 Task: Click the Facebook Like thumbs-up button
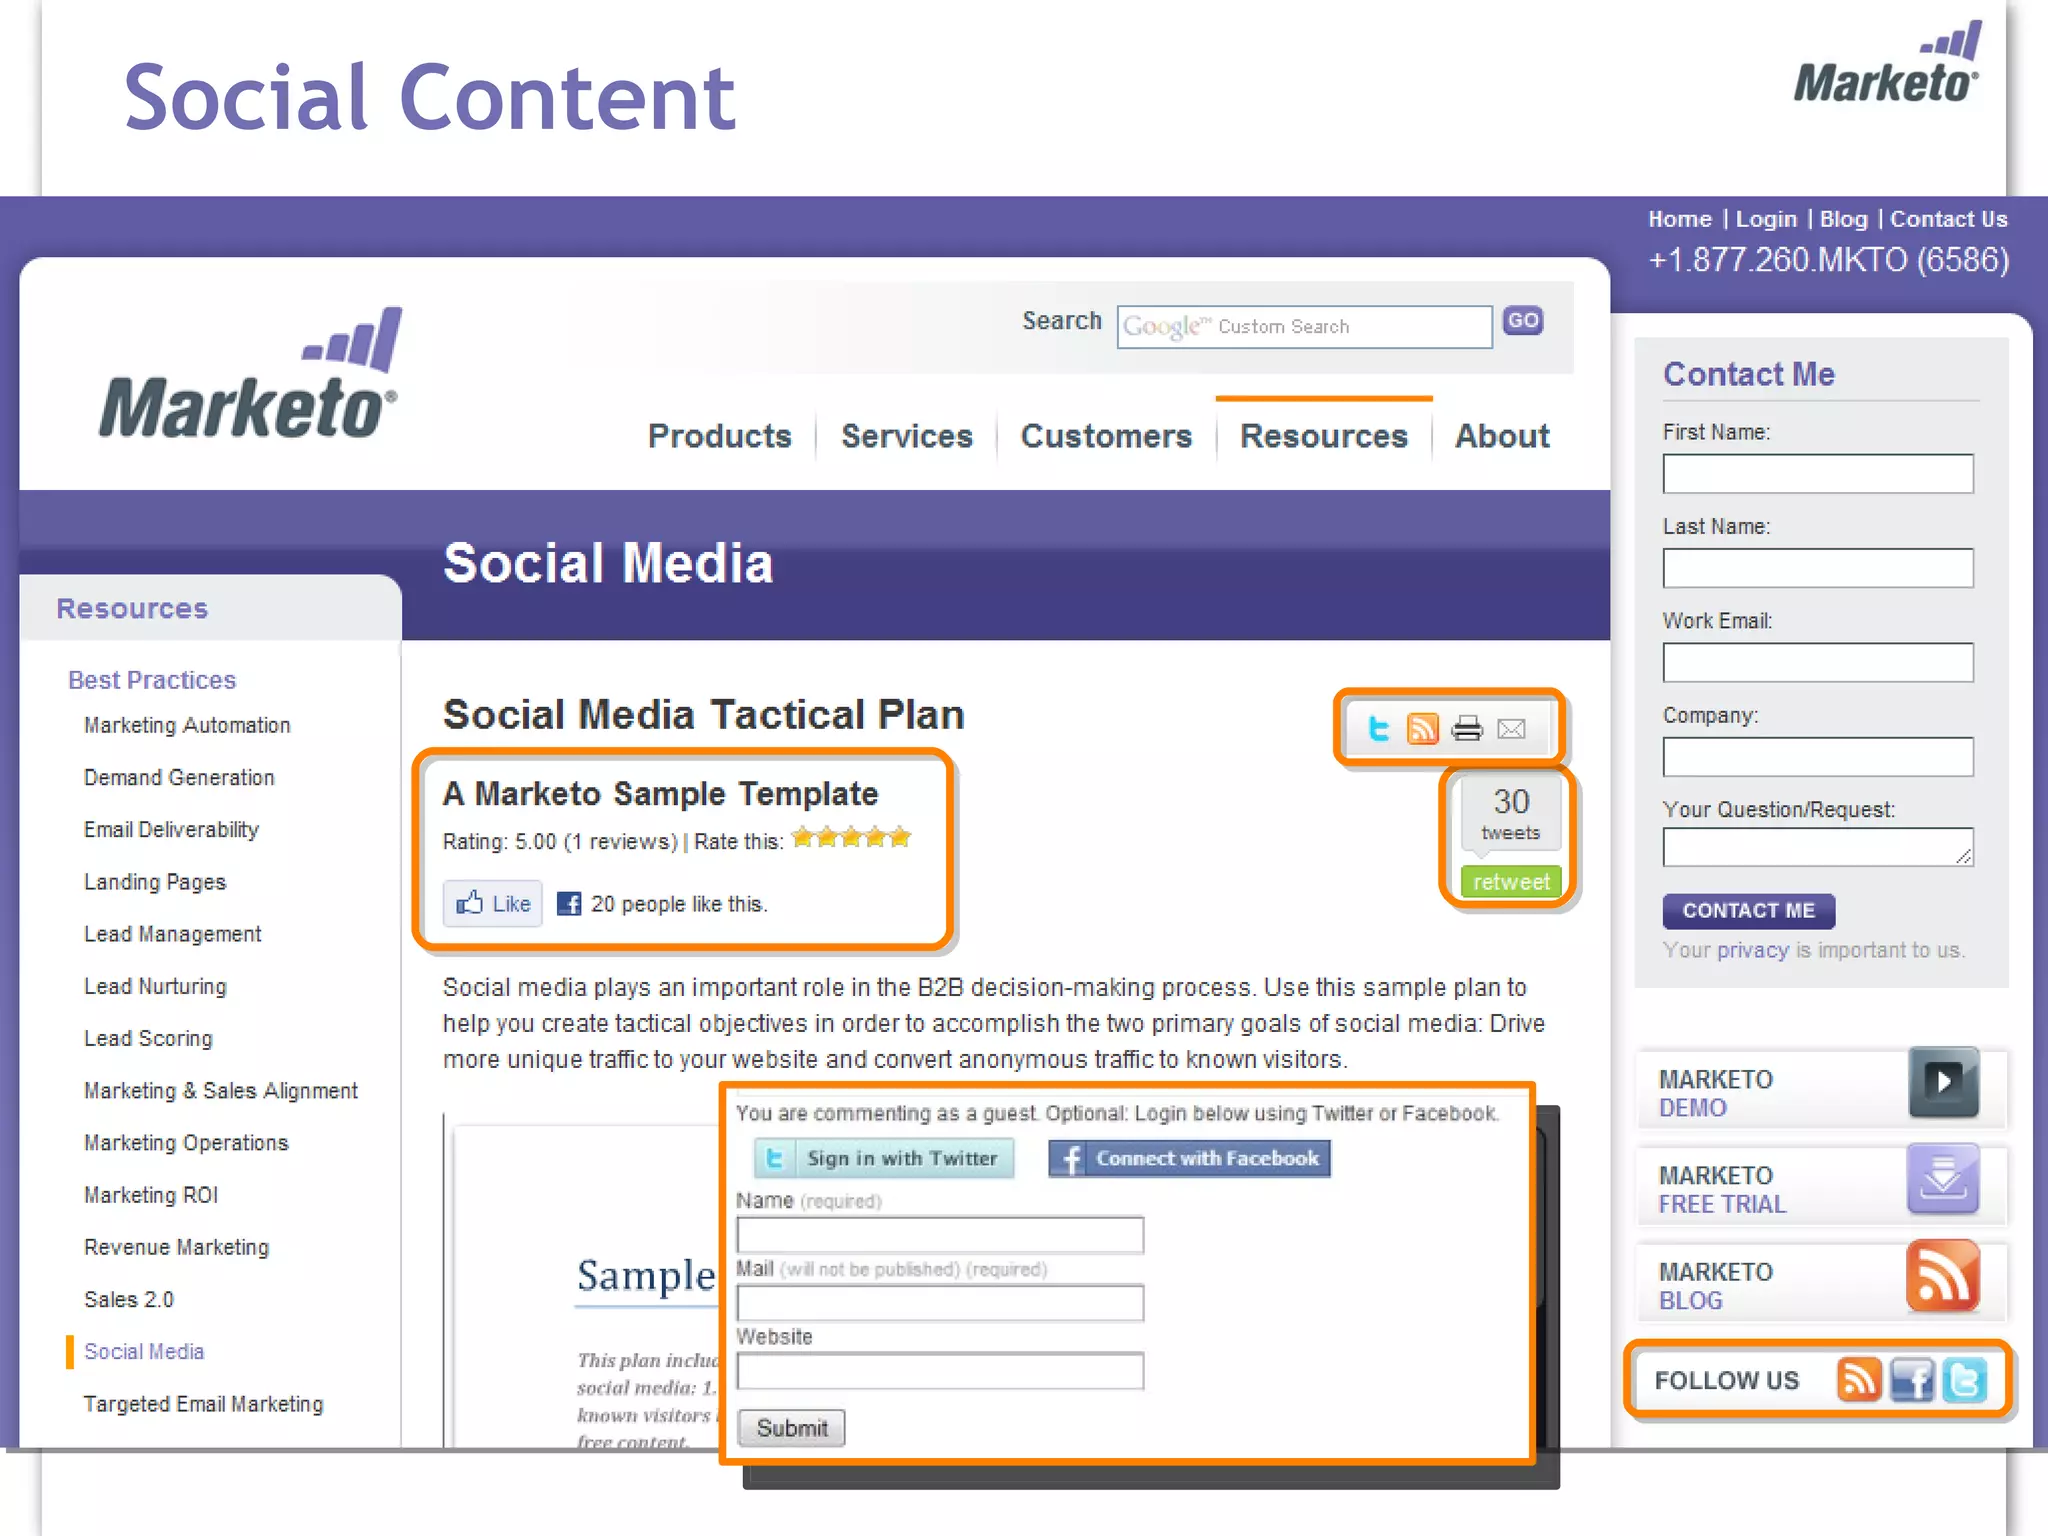pos(493,904)
